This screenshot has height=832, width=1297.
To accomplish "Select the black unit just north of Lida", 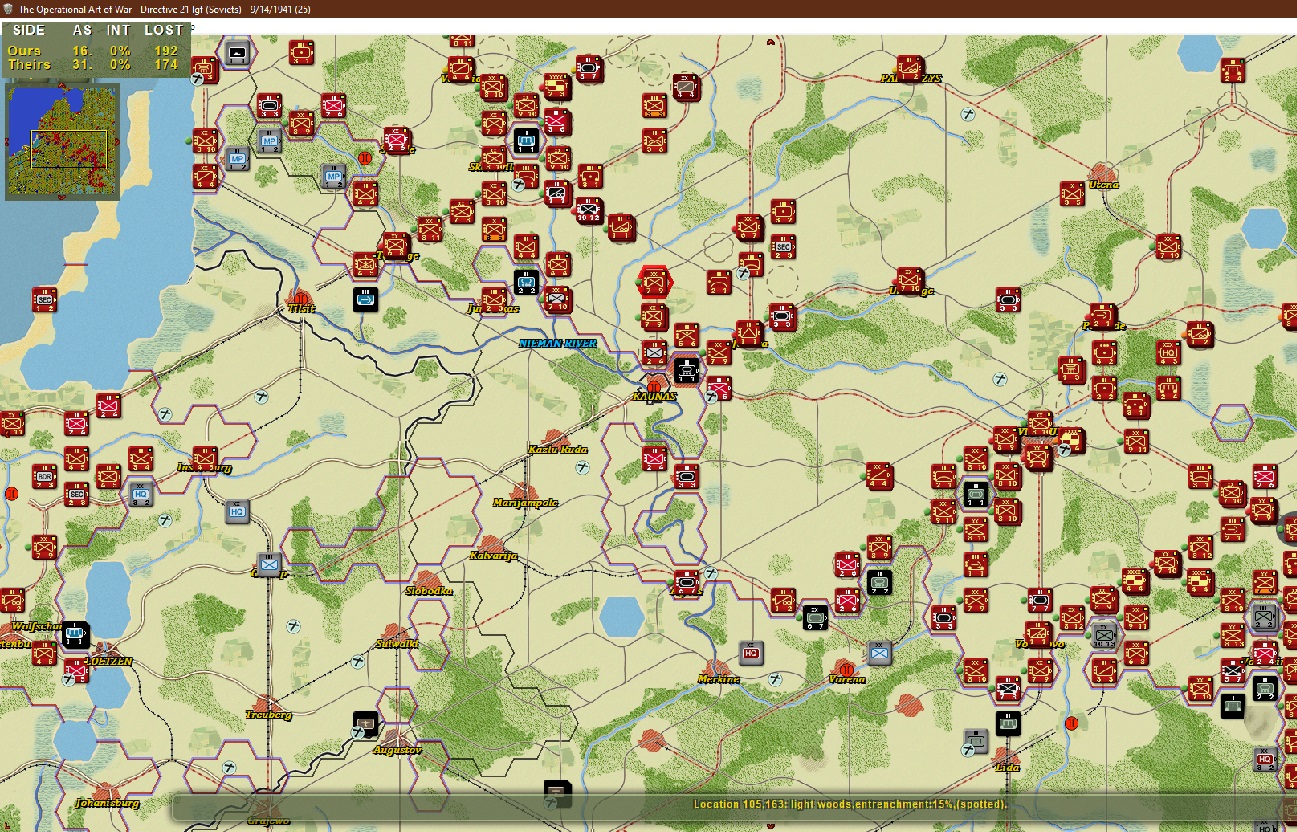I will (1008, 722).
